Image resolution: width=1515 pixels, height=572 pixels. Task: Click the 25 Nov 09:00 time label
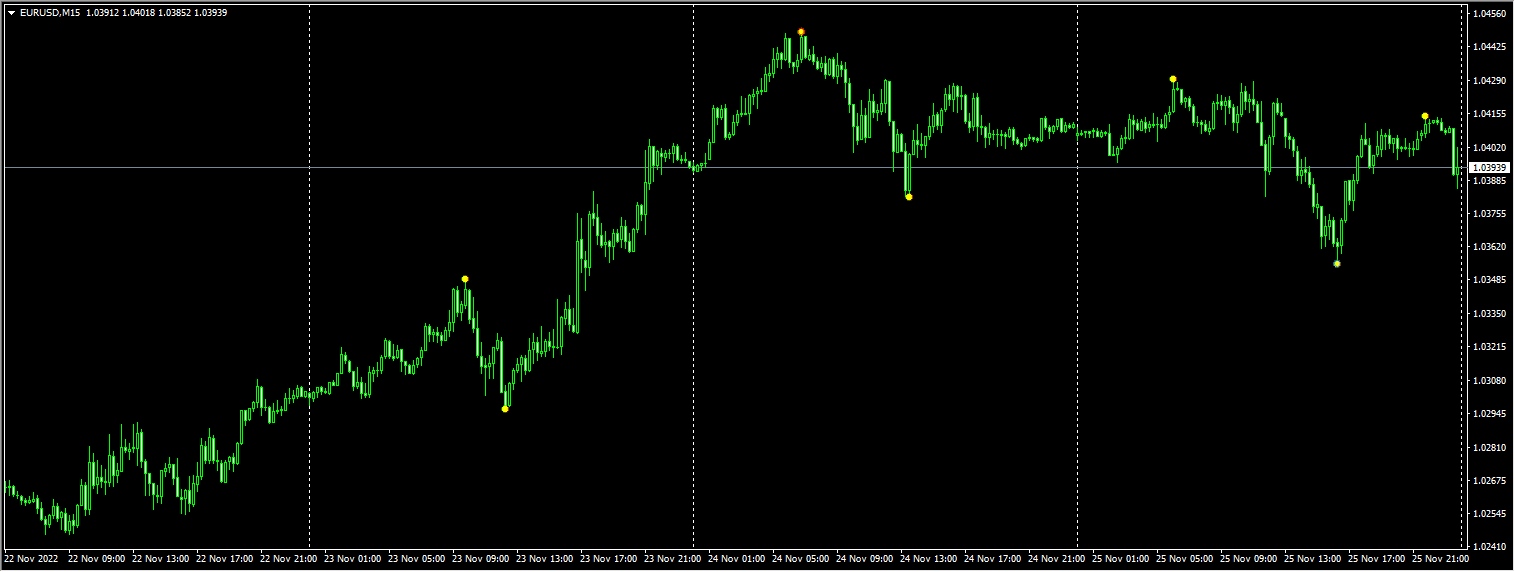[x=1249, y=559]
